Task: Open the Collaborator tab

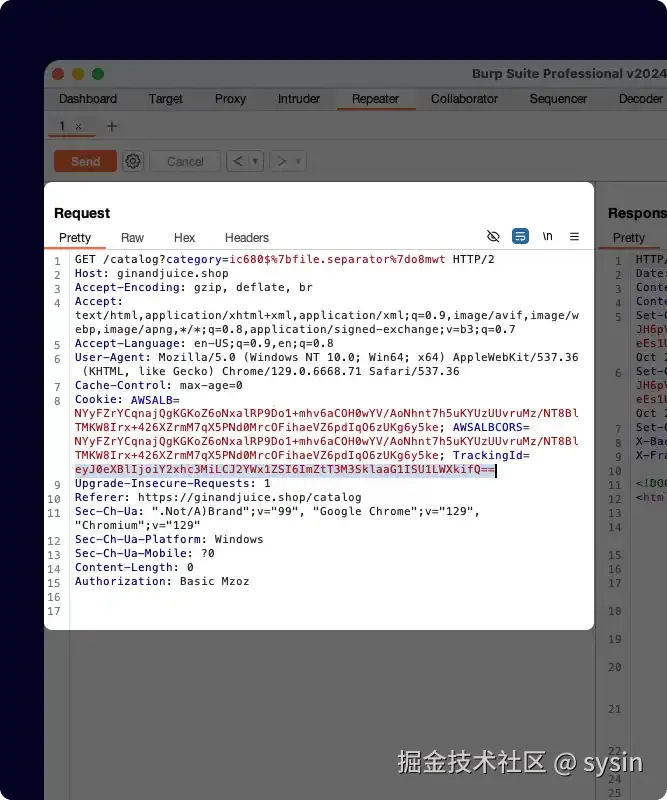Action: coord(464,98)
